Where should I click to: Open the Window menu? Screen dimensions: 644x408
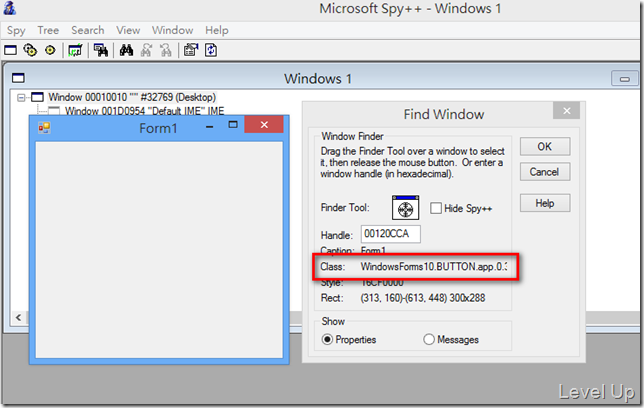[x=172, y=30]
